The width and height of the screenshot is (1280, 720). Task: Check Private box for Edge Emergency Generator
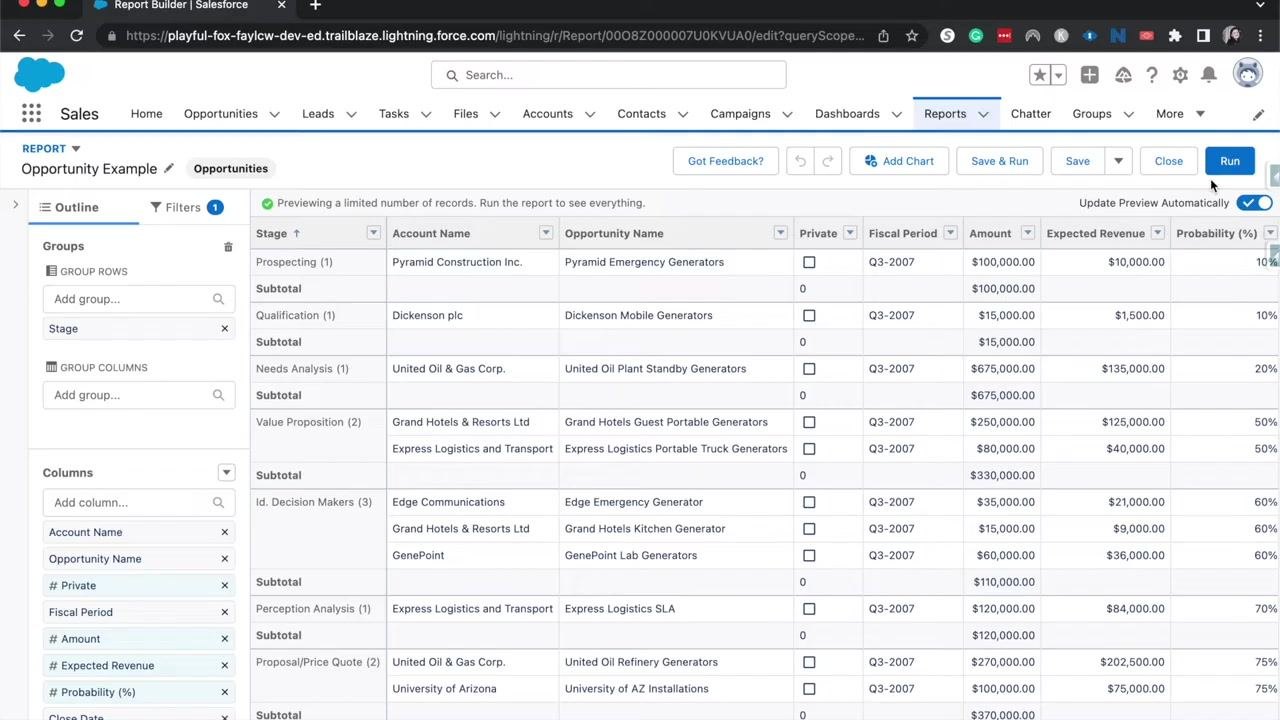click(809, 502)
